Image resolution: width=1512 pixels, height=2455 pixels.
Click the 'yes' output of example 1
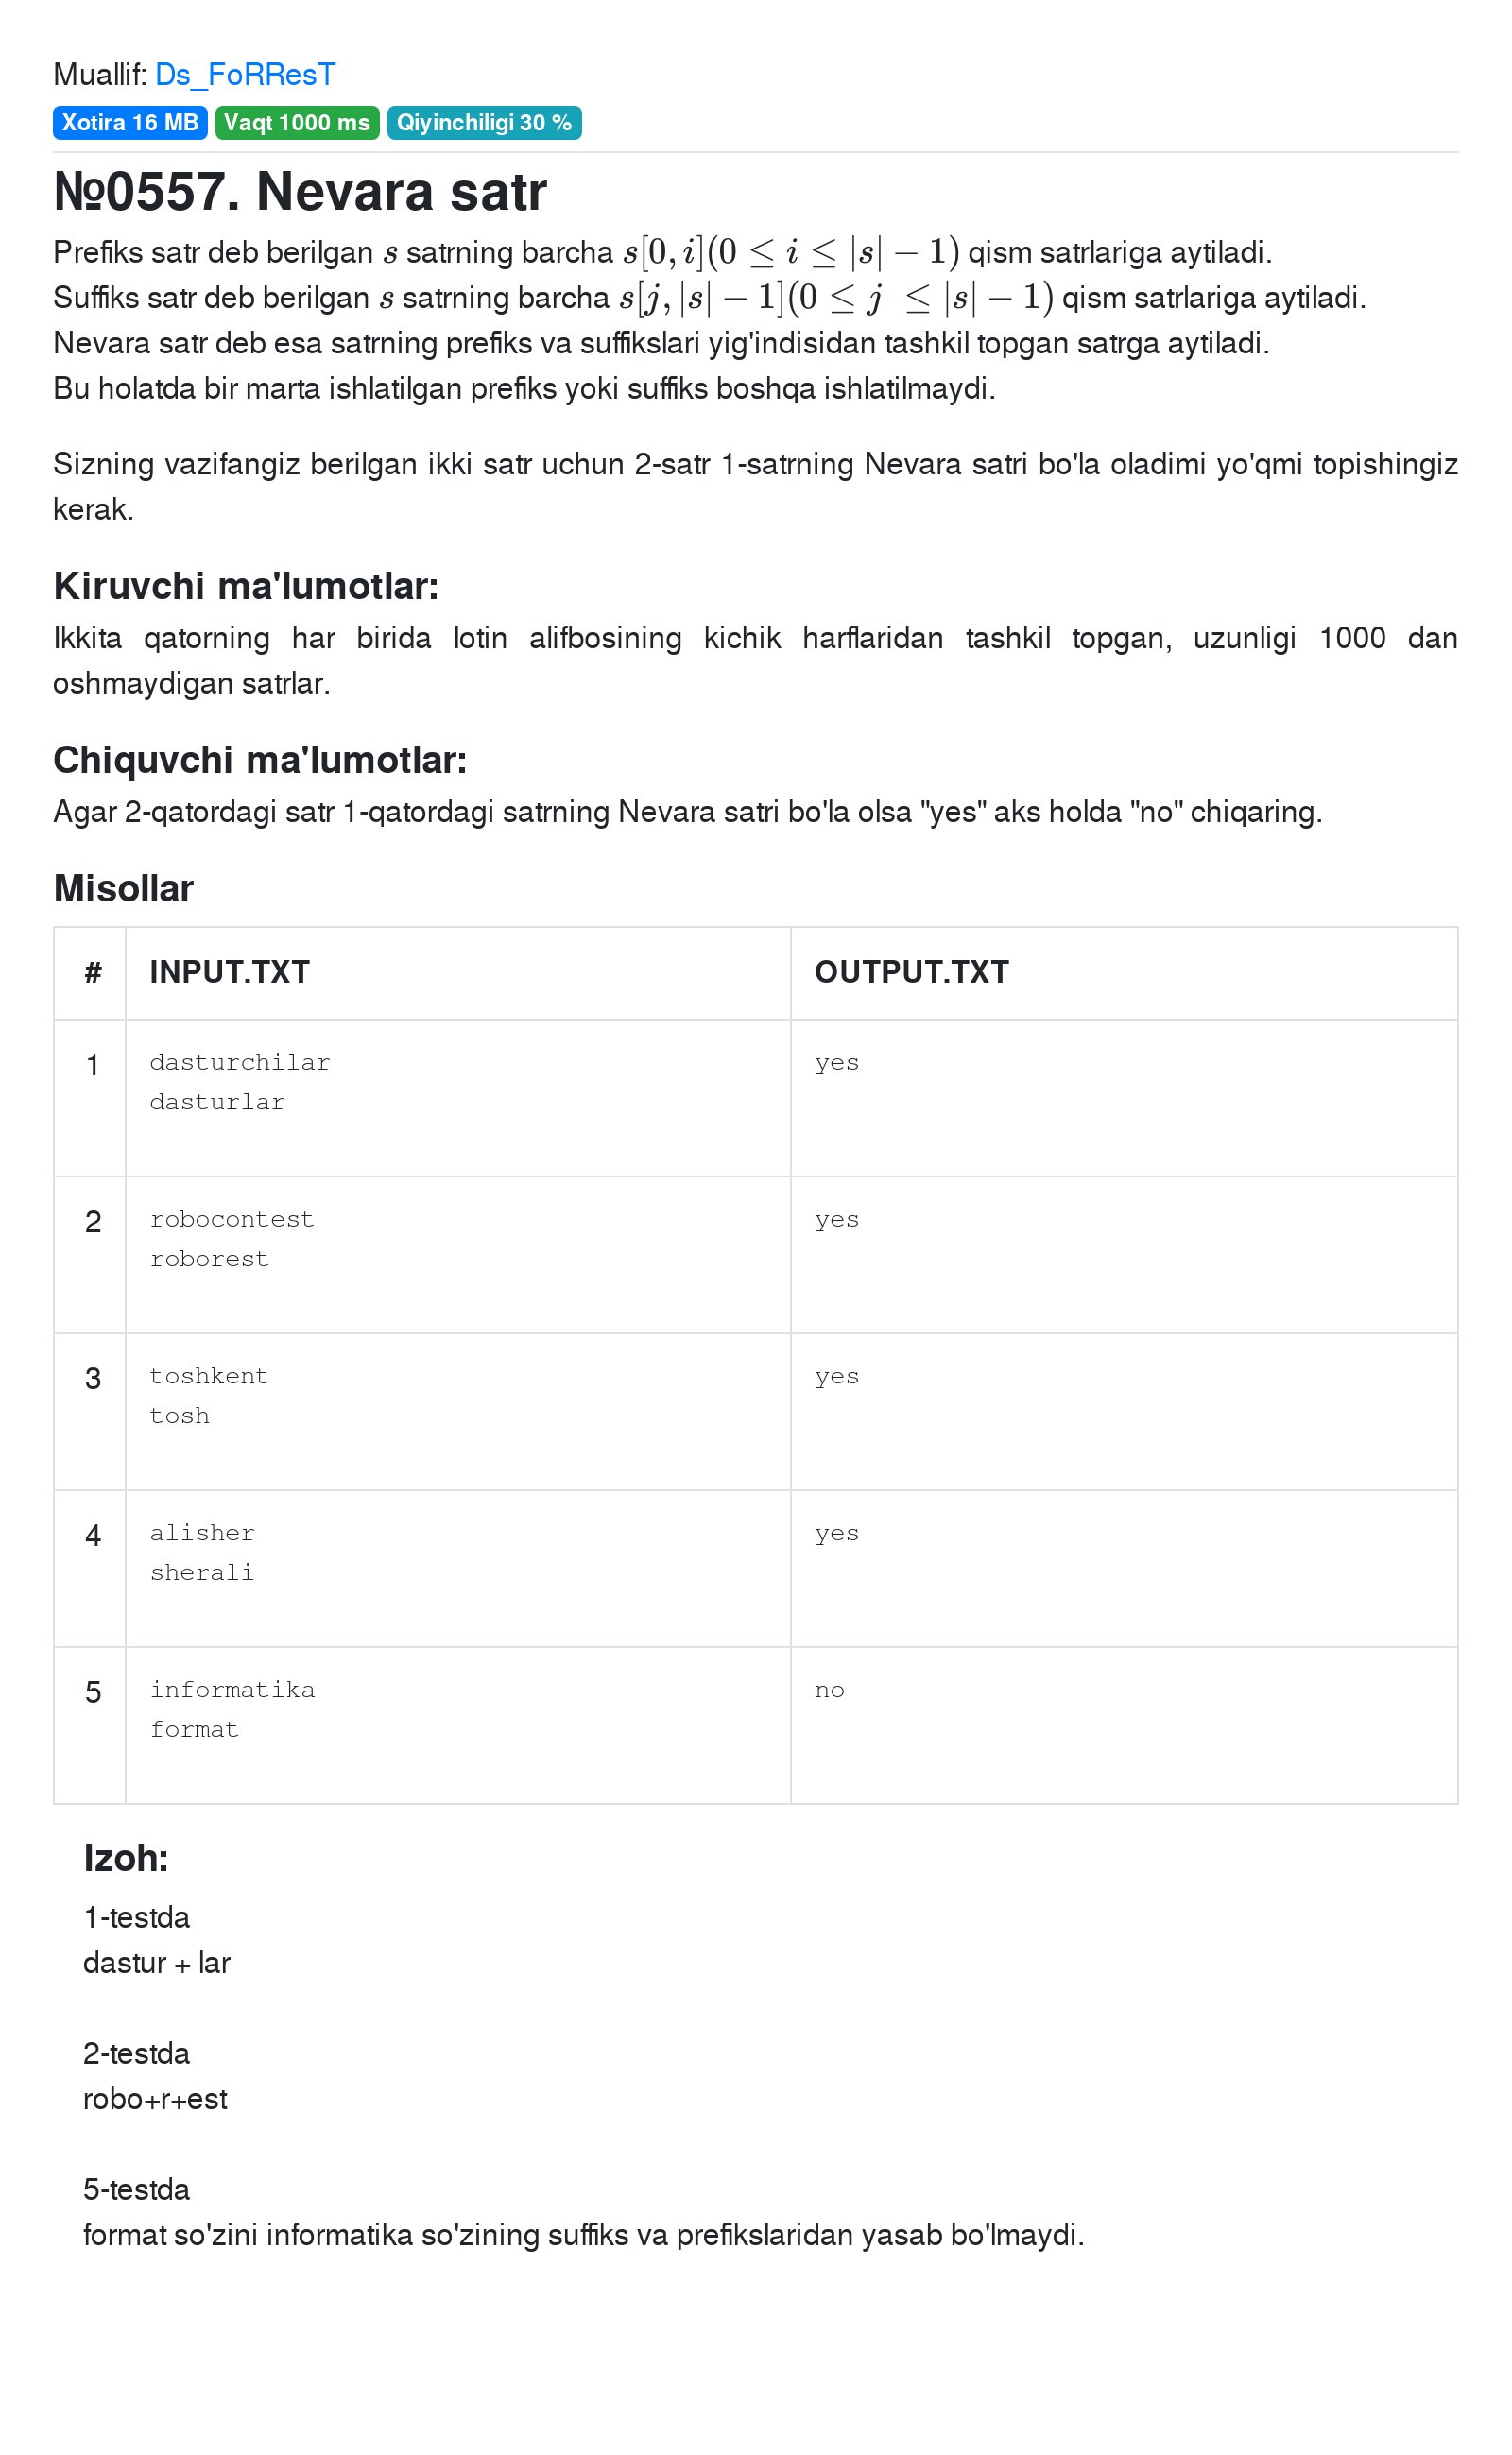pyautogui.click(x=837, y=1062)
